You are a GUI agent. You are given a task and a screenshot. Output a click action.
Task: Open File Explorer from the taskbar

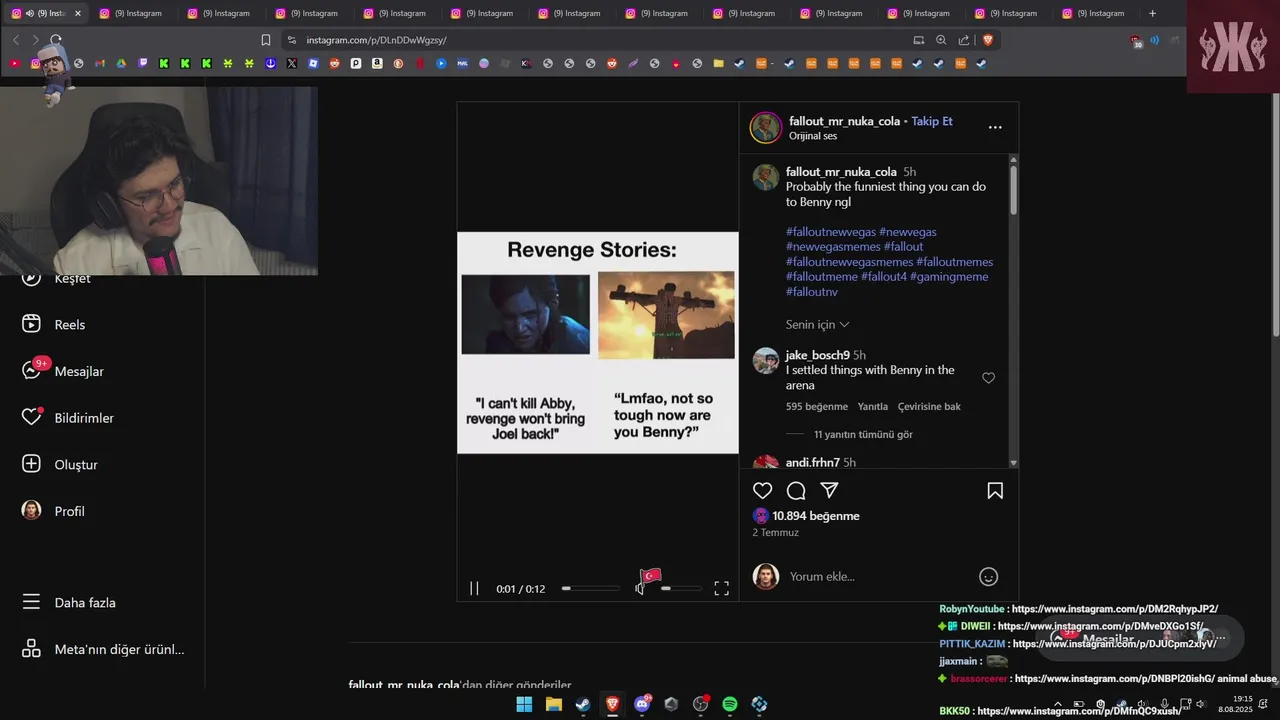[553, 704]
